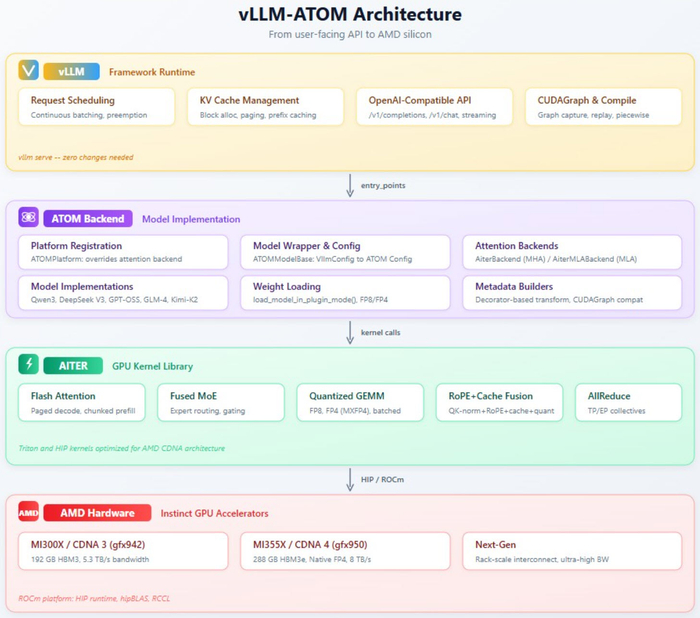Click the Flash Attention card
This screenshot has height=618, width=700.
pyautogui.click(x=82, y=402)
